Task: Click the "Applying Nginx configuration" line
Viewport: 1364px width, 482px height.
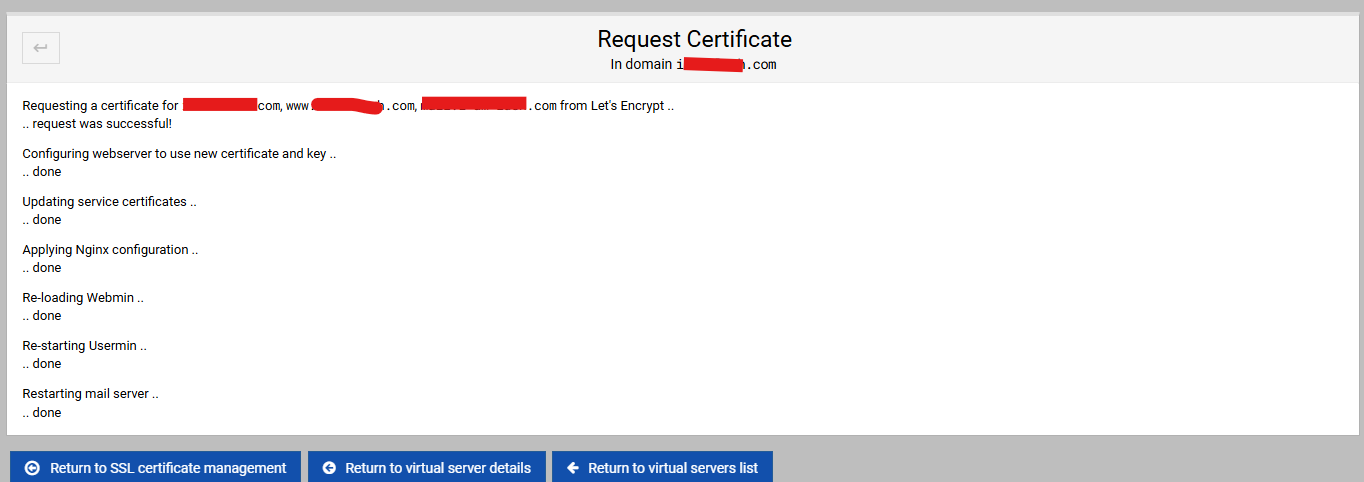Action: point(110,250)
